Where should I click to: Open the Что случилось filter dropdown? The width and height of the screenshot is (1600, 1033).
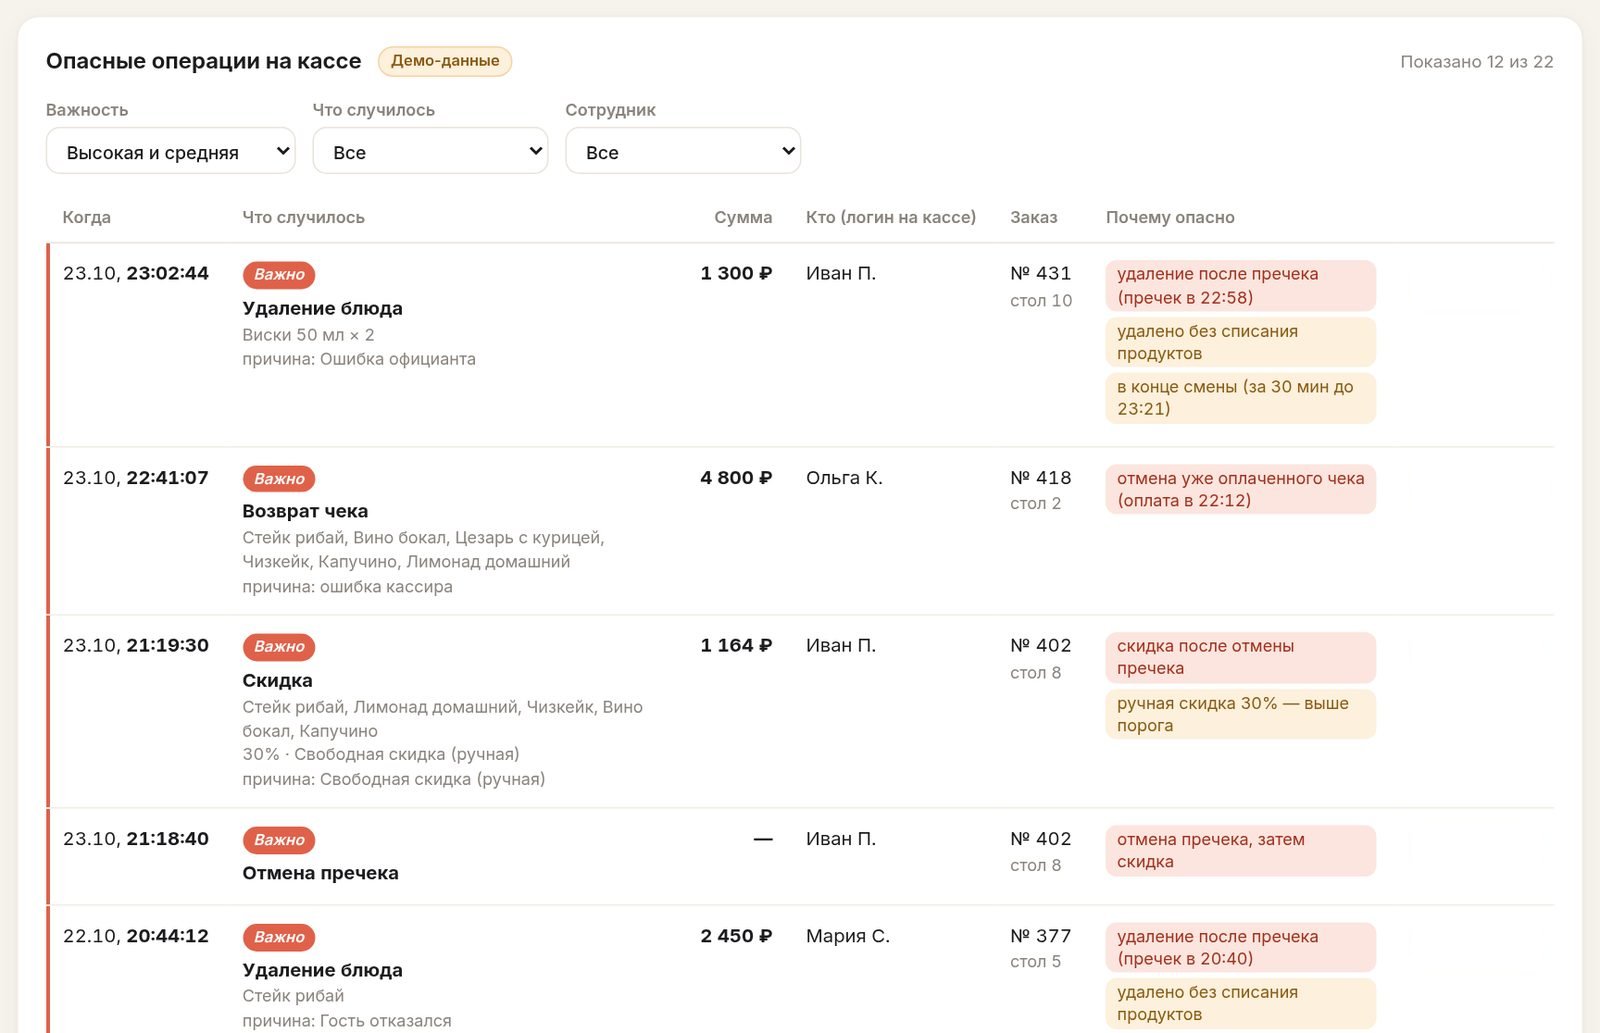[430, 151]
